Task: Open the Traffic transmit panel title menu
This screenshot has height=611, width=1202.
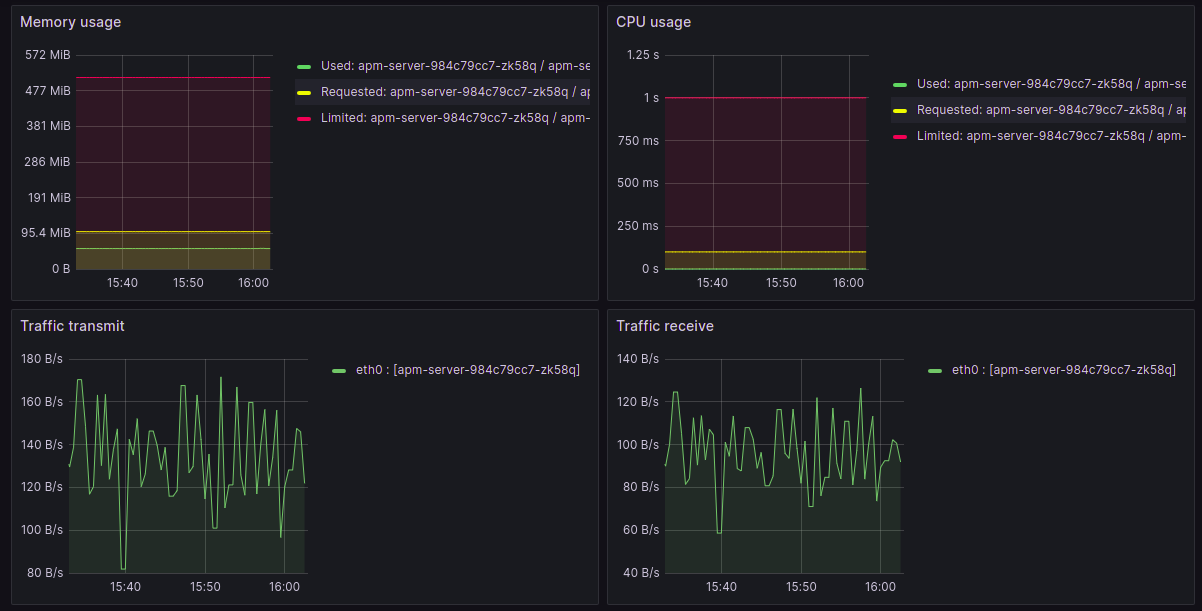Action: pos(72,326)
